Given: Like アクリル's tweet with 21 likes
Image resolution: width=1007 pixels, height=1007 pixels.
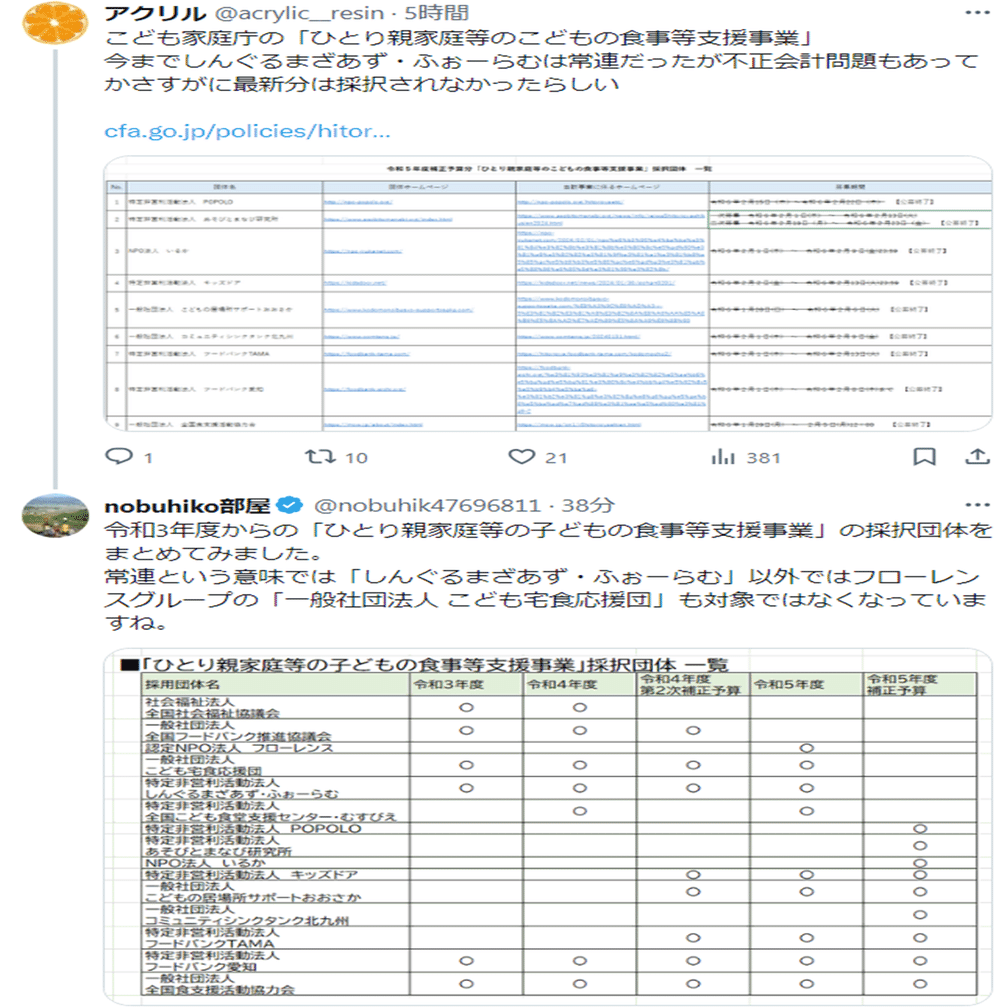Looking at the screenshot, I should click(521, 457).
